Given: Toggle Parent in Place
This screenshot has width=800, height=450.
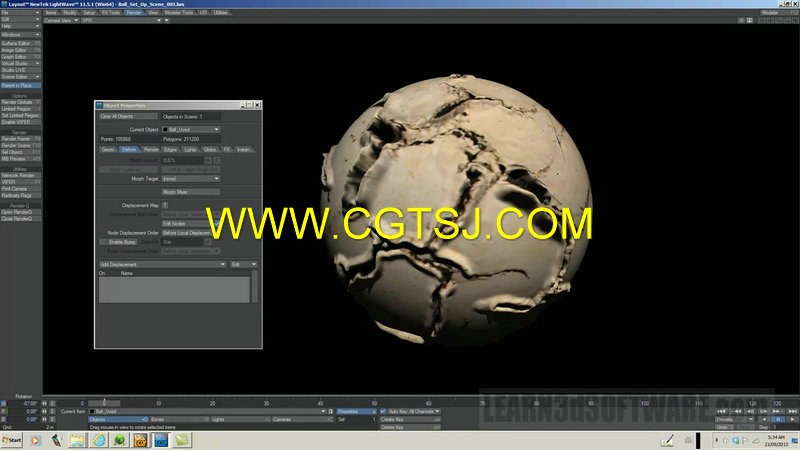Looking at the screenshot, I should click(x=20, y=85).
